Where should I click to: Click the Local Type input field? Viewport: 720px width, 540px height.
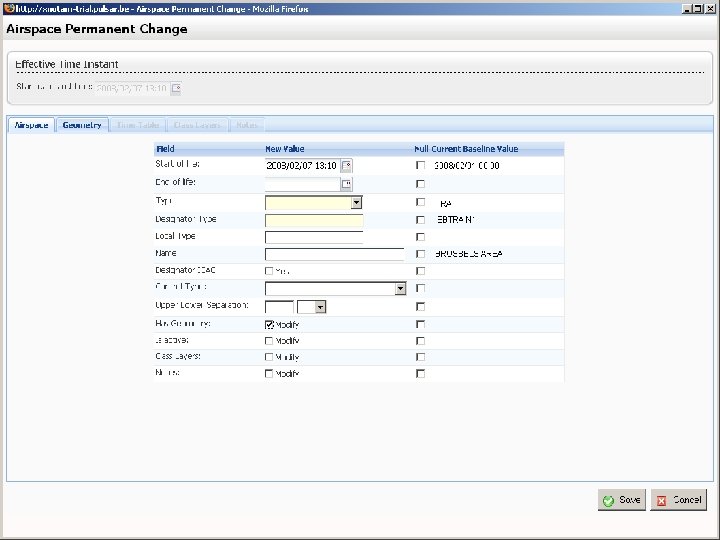pos(314,237)
